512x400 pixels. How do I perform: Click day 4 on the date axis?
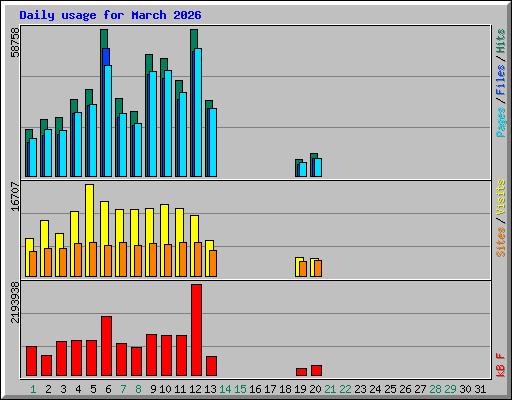(x=78, y=389)
